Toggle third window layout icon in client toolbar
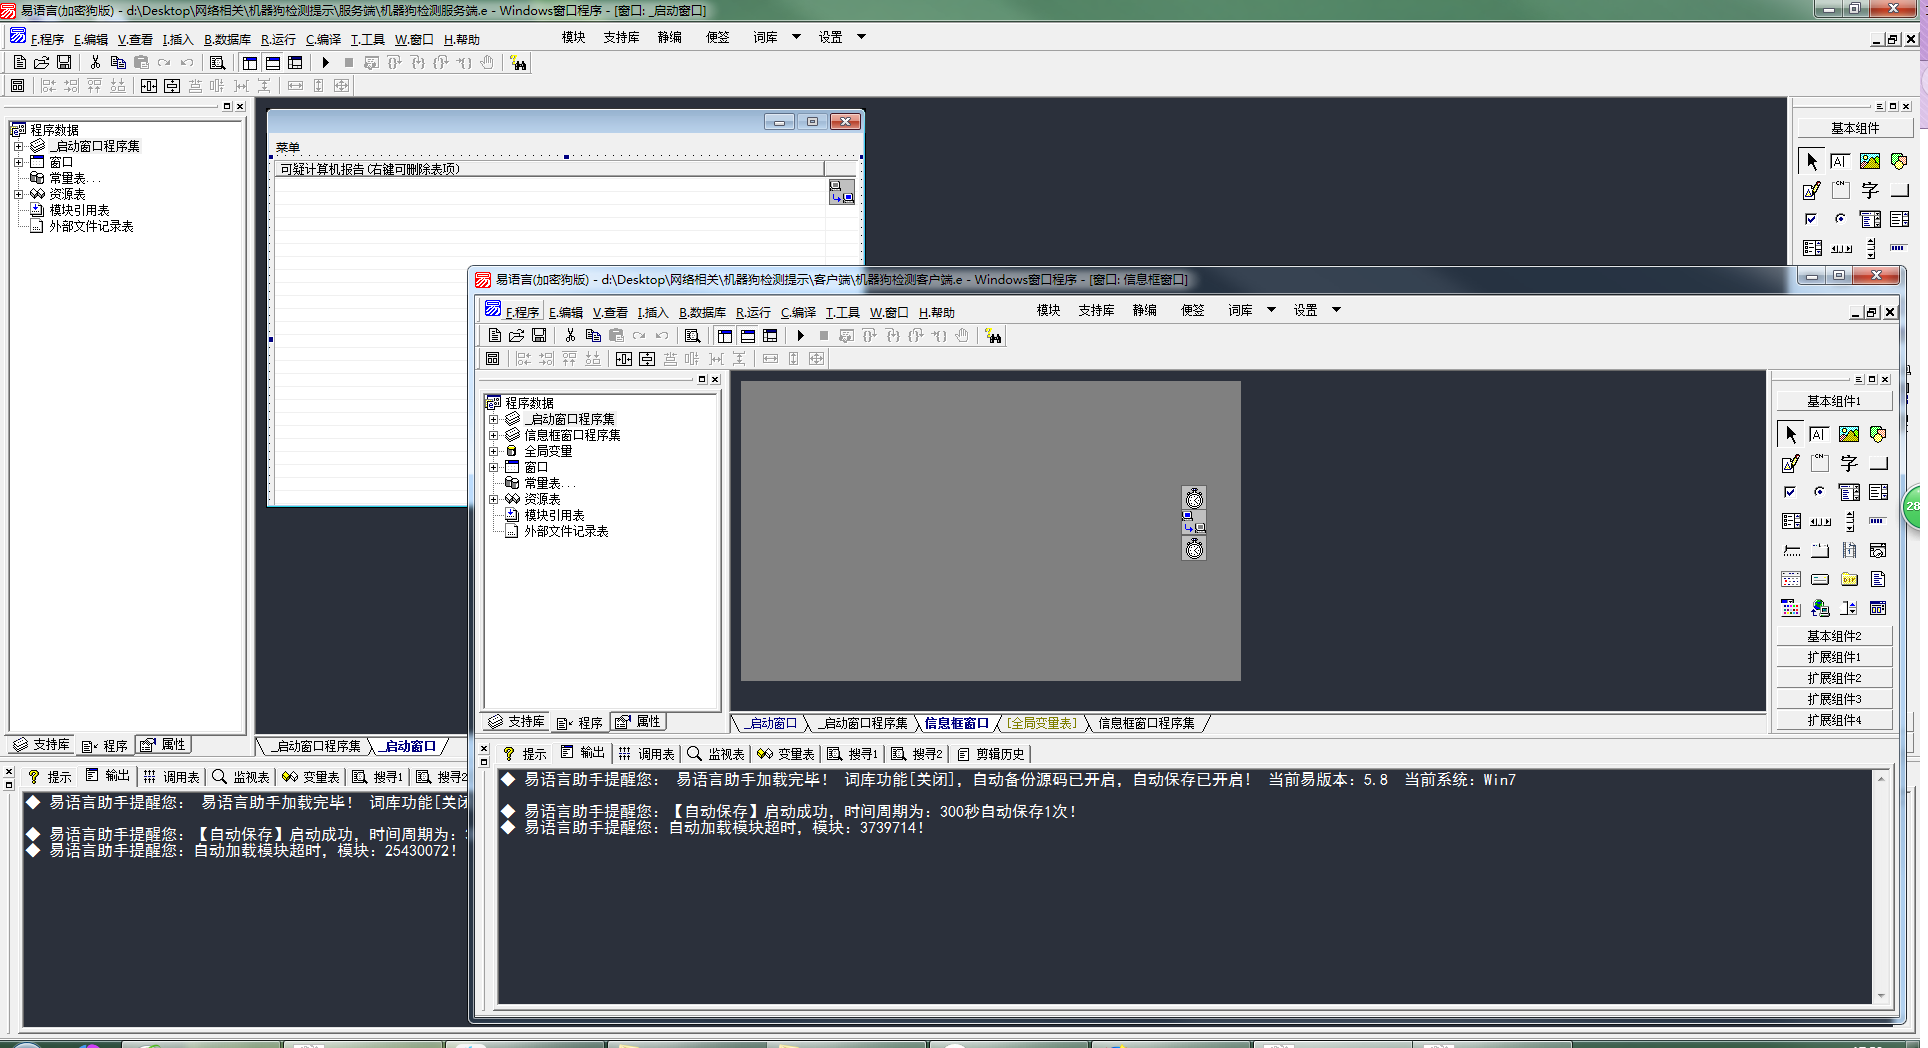The width and height of the screenshot is (1928, 1048). [x=770, y=336]
